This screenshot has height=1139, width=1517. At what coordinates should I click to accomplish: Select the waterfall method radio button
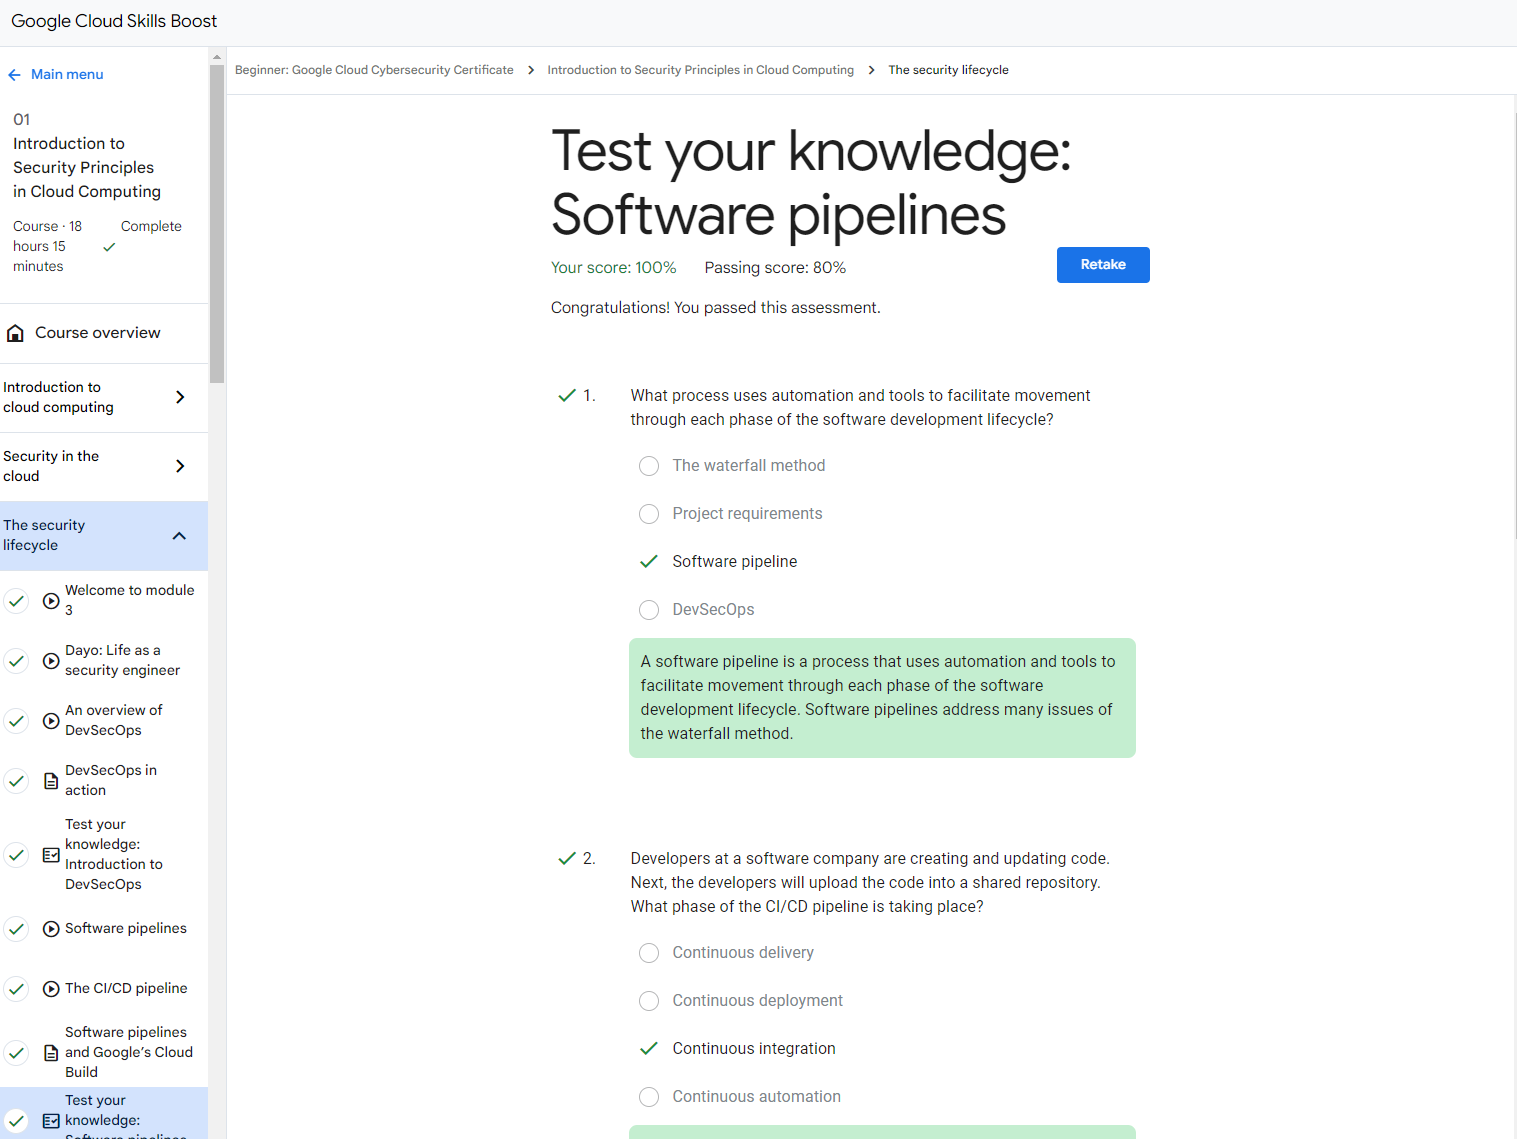pyautogui.click(x=649, y=466)
